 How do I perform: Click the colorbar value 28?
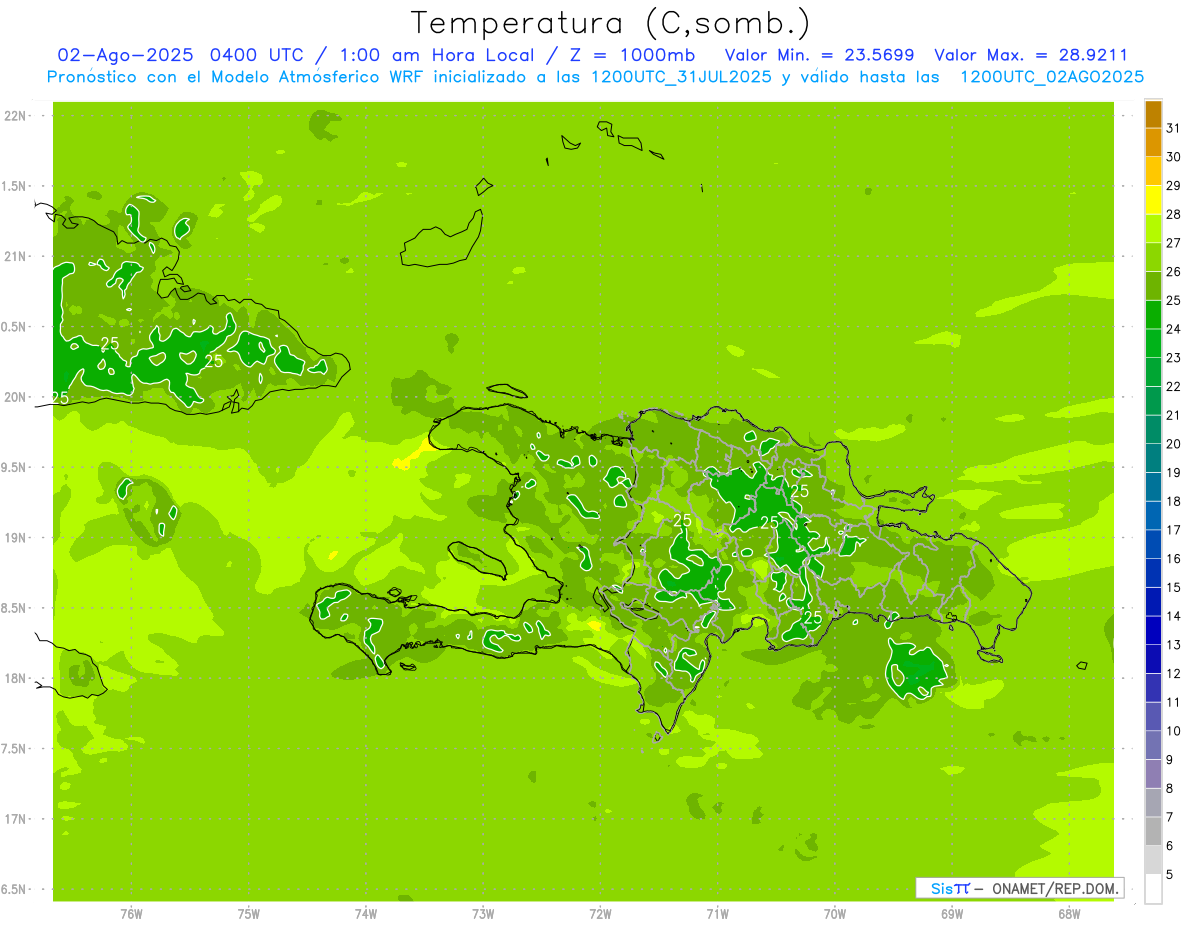[1174, 214]
